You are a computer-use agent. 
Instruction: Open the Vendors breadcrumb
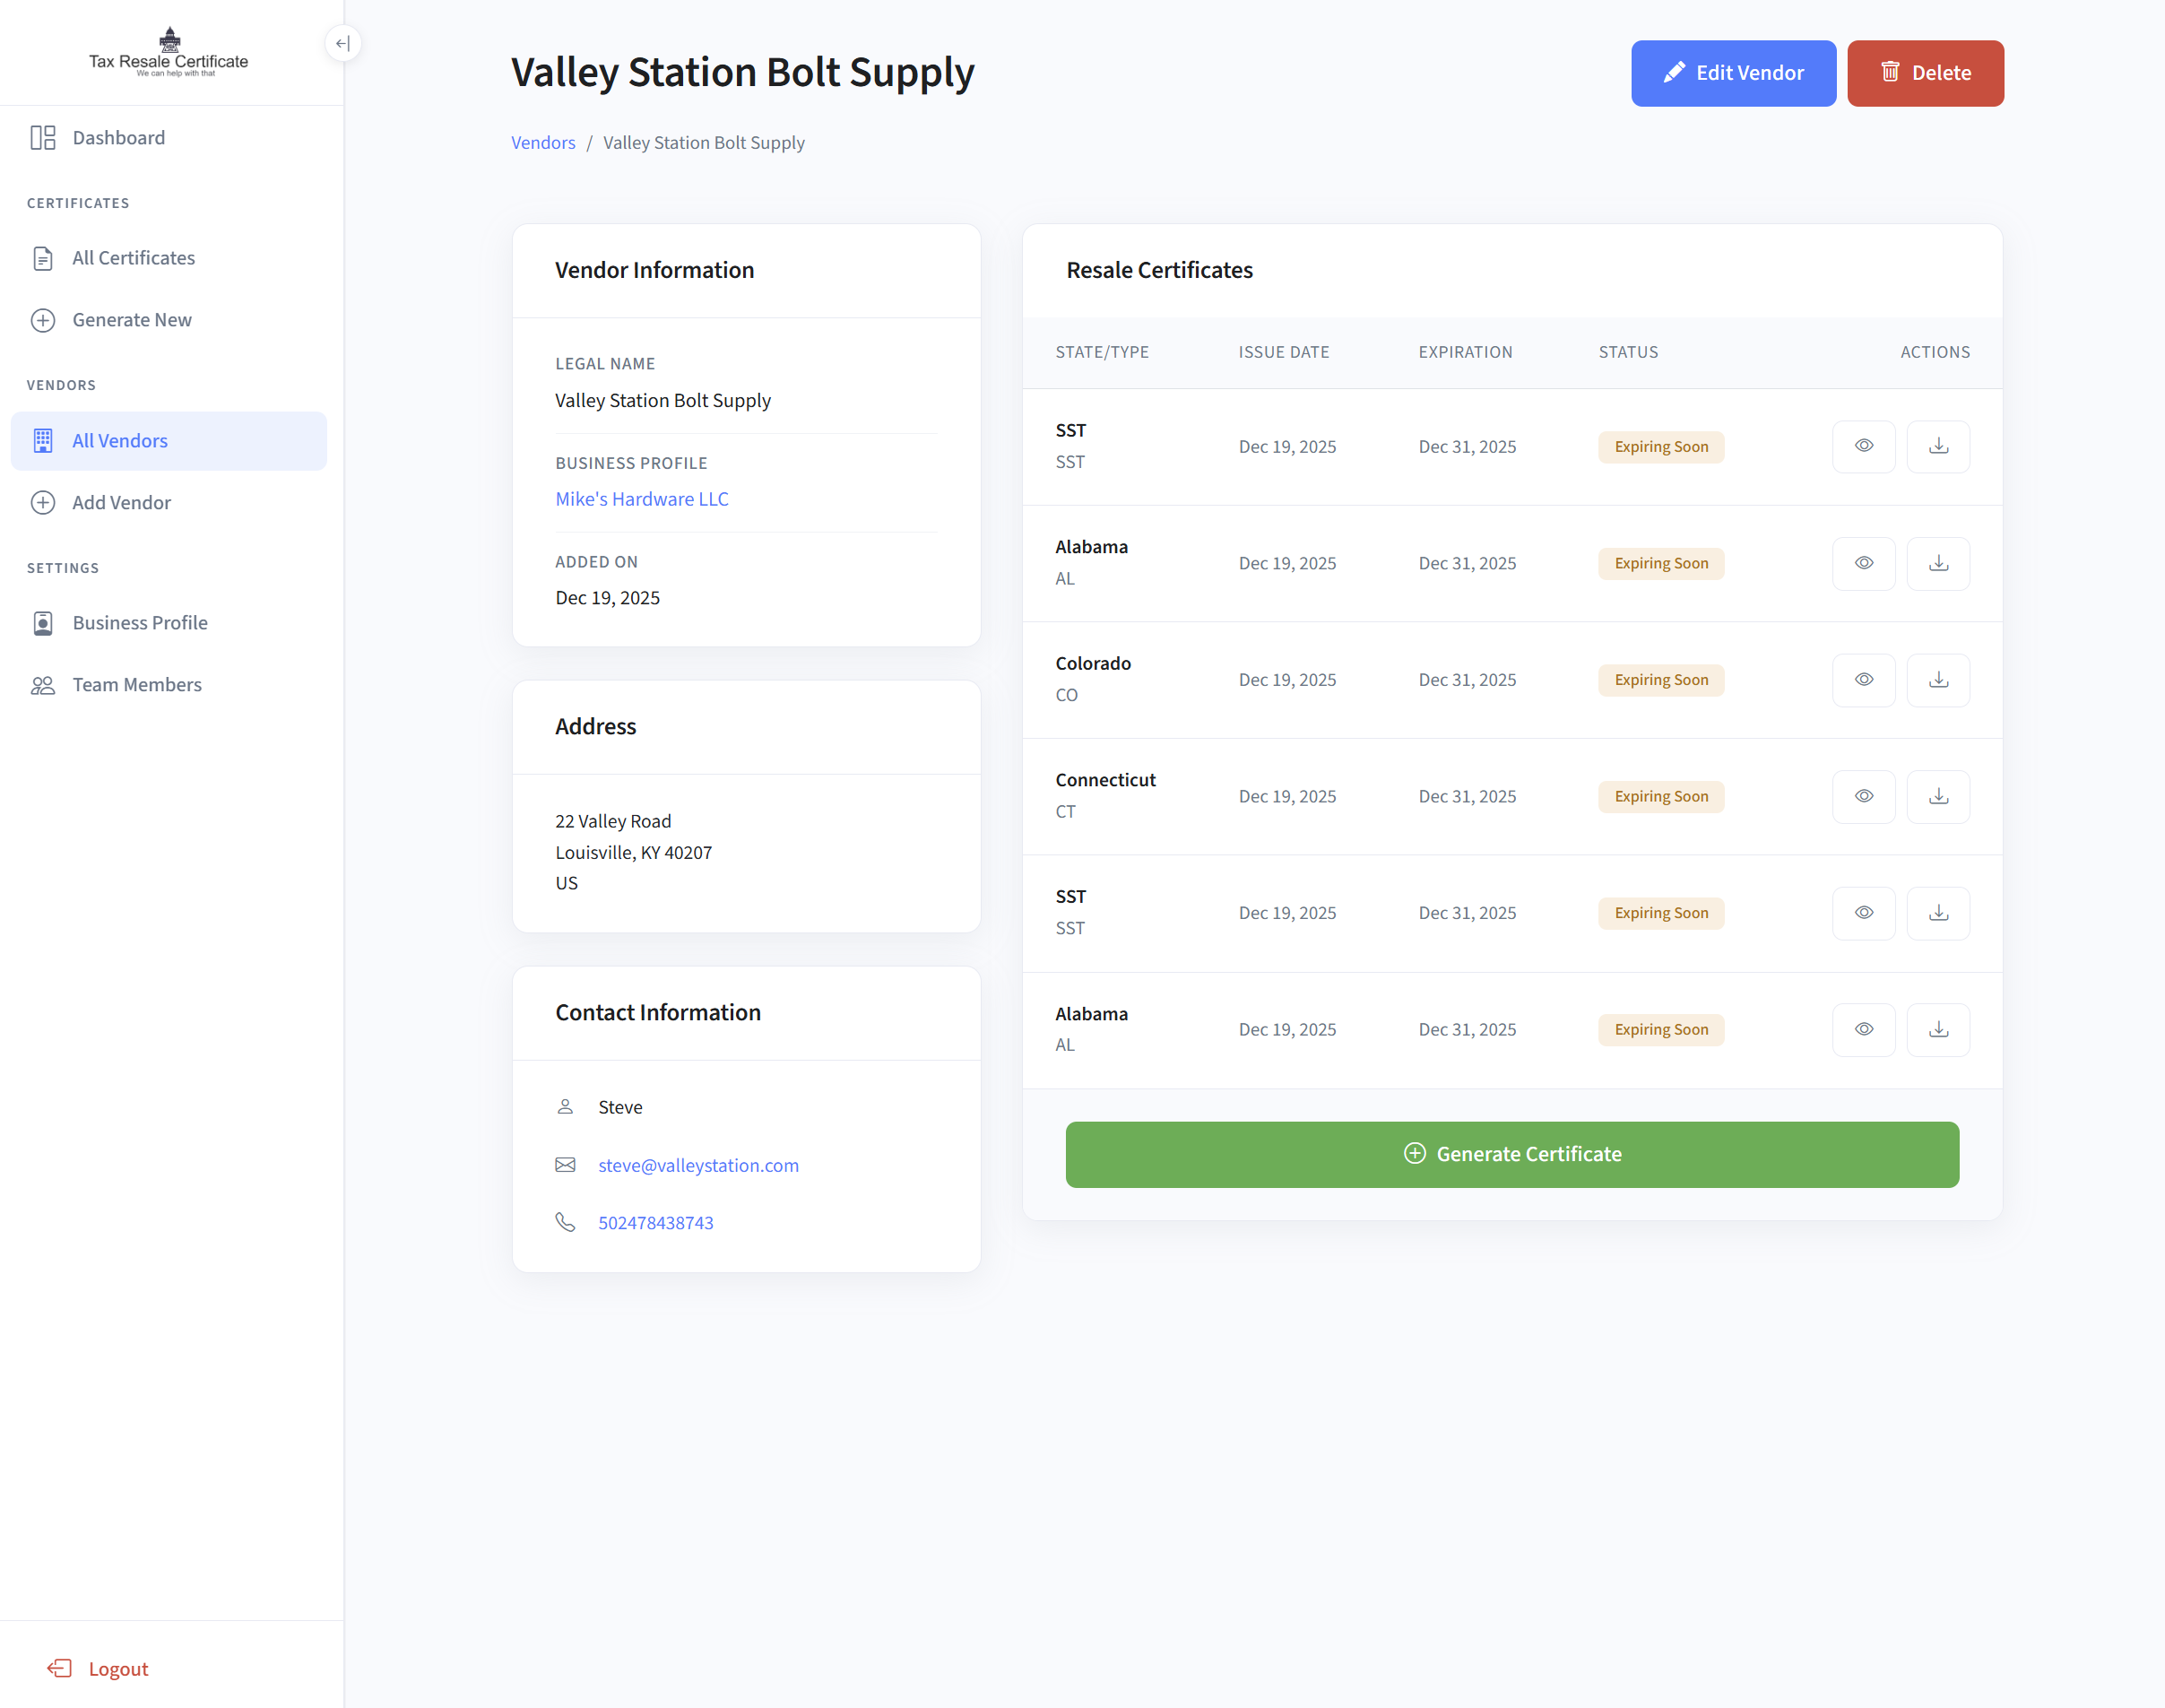(x=542, y=142)
